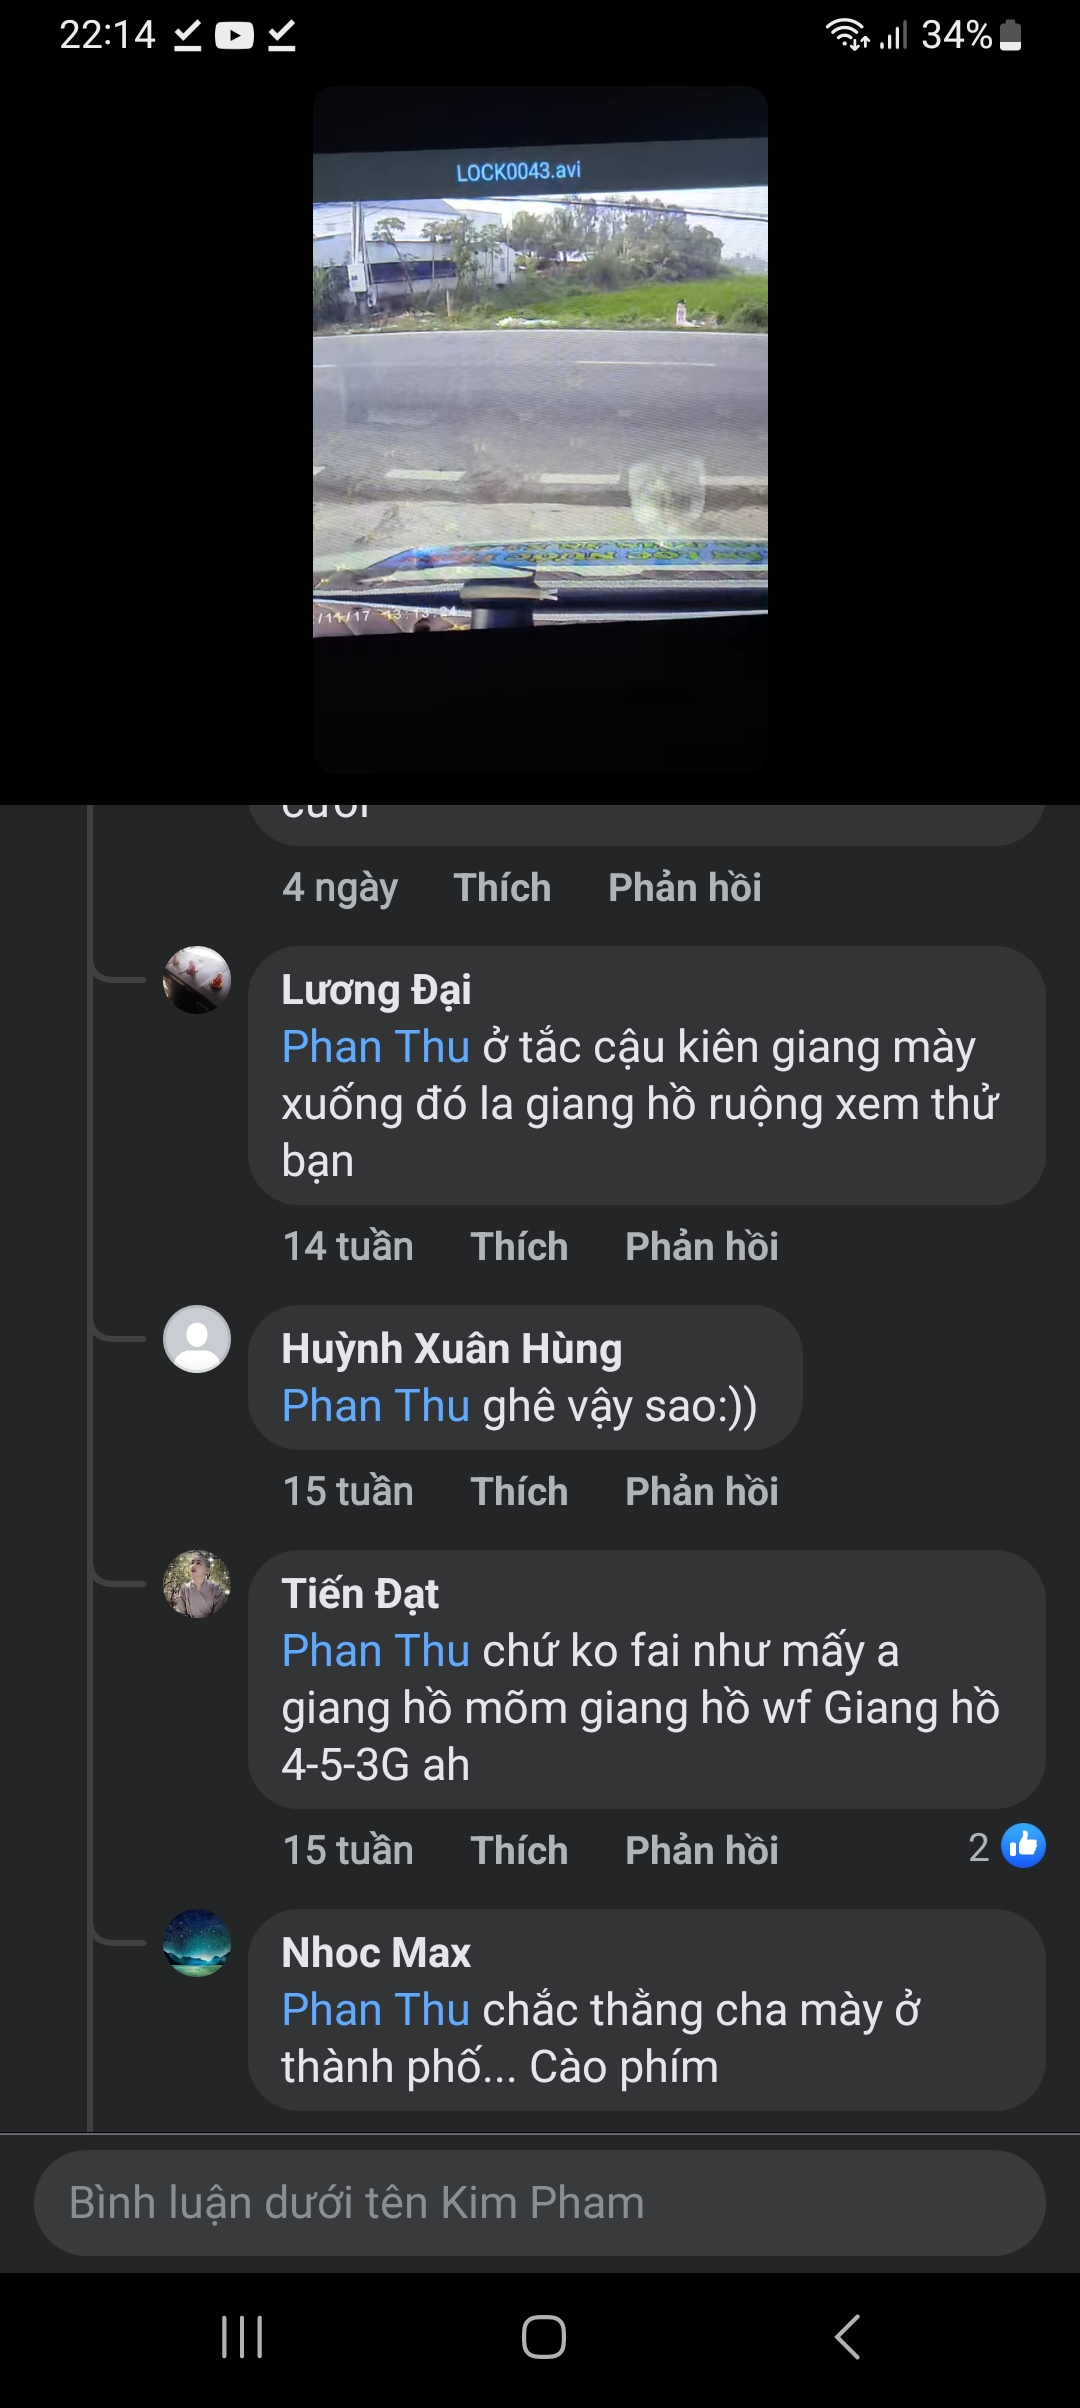Open Phan Thu's profile from Lương Đại's comment

373,1046
